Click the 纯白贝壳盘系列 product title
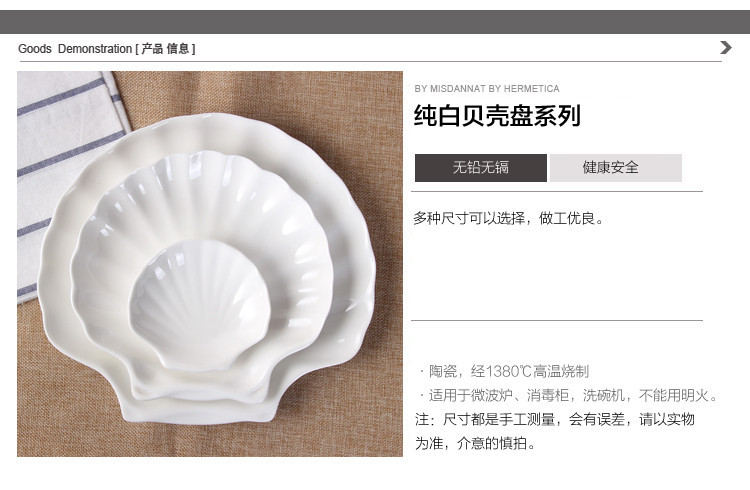Screen dimensions: 750x490 (497, 116)
